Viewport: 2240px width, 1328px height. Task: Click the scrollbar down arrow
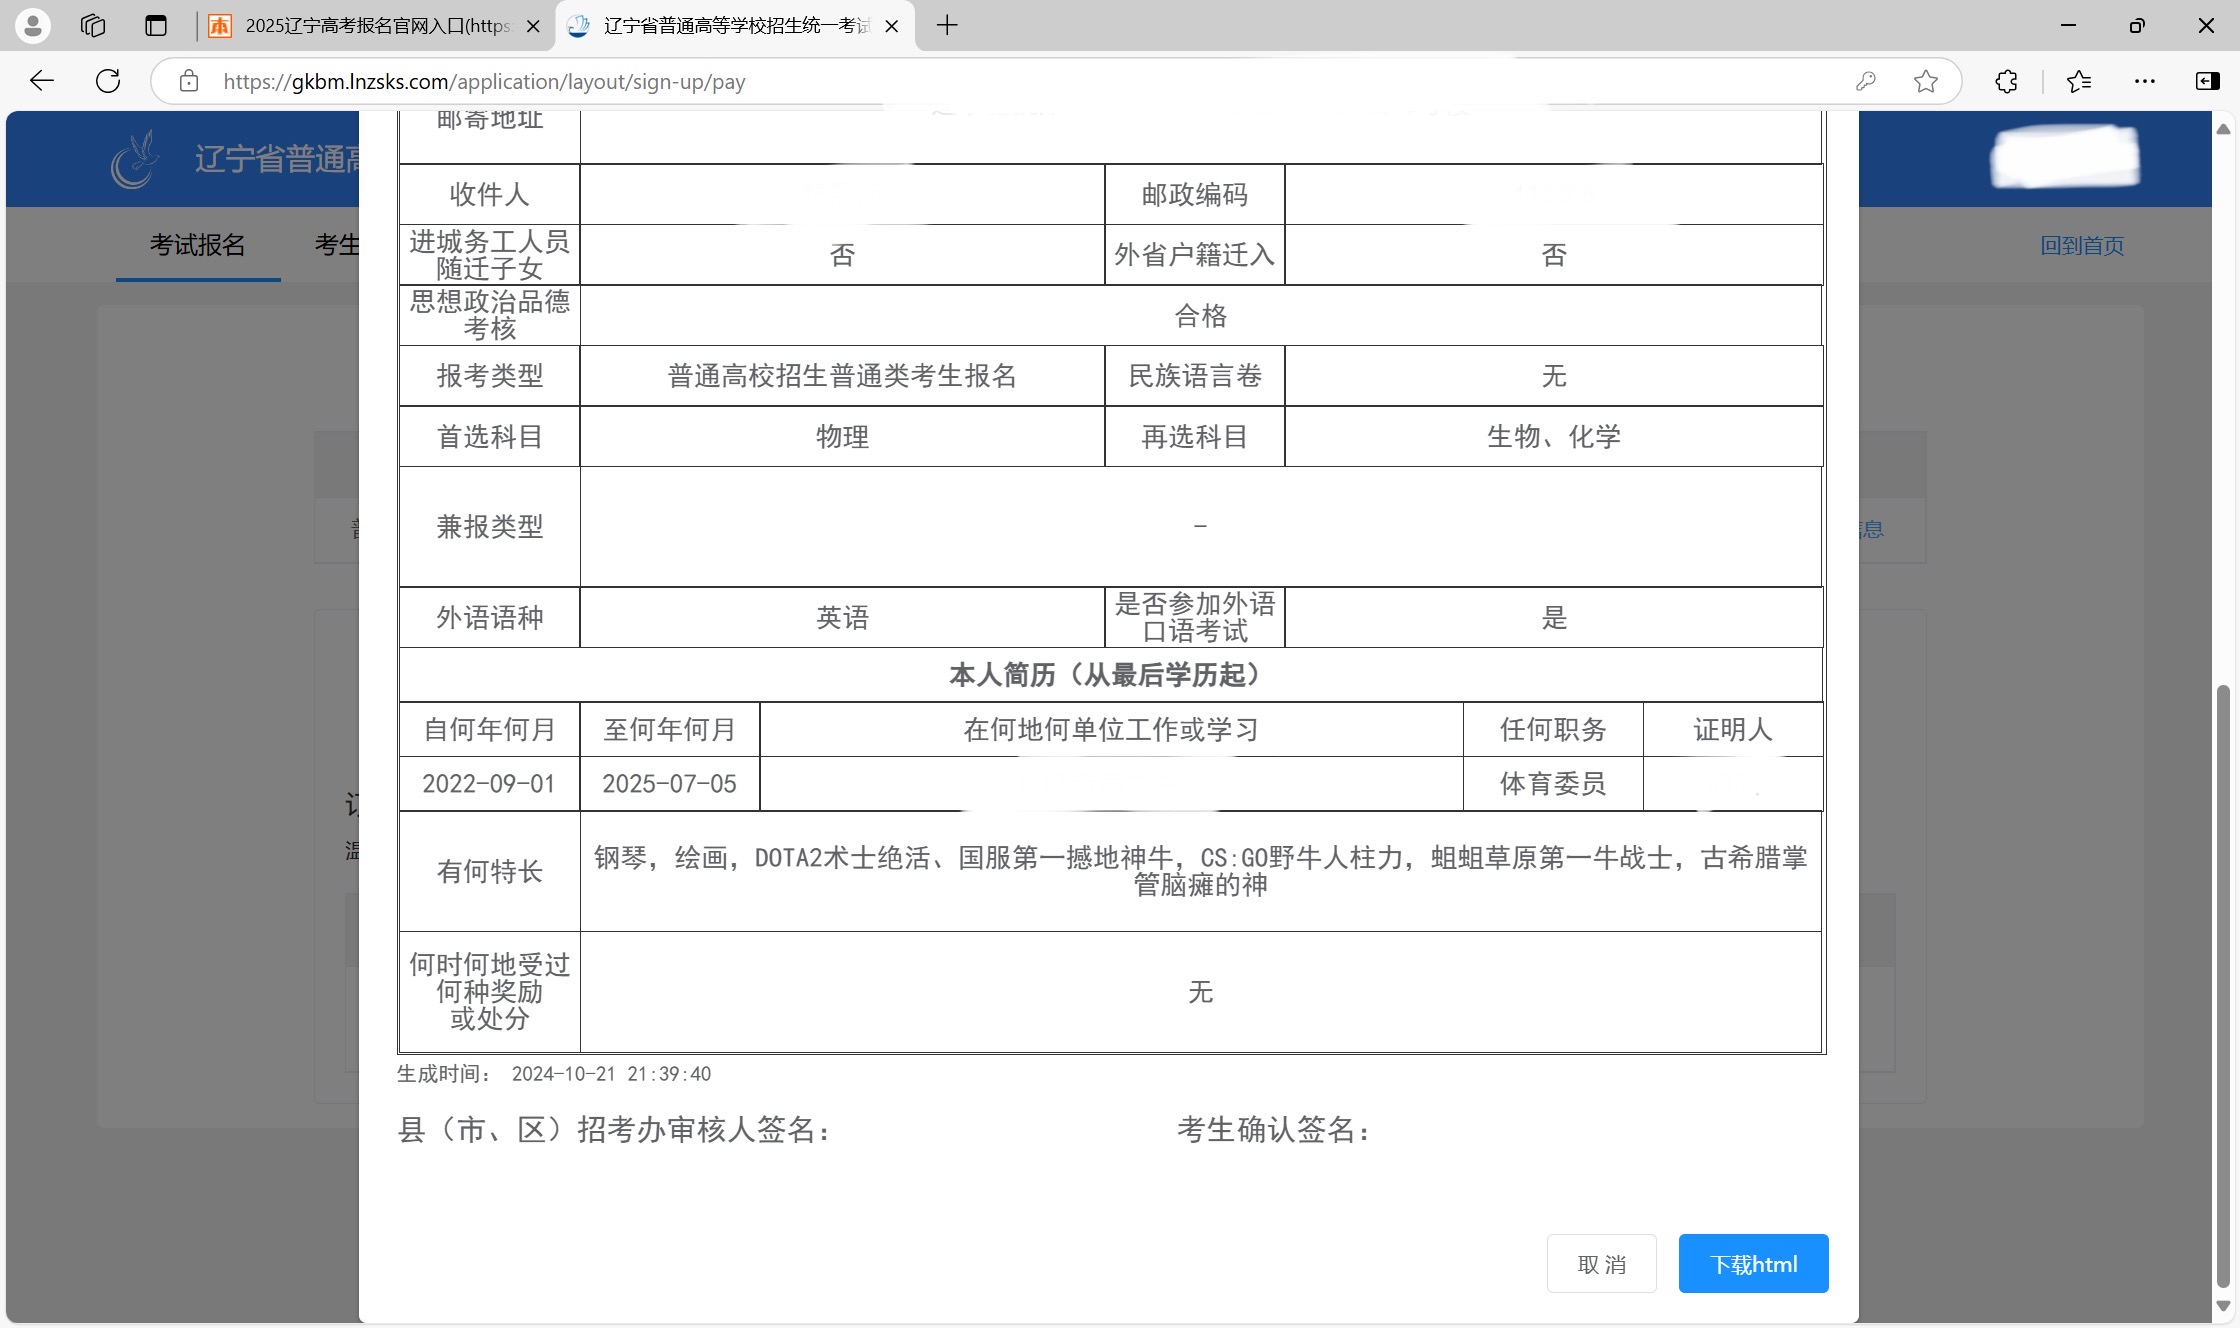point(2223,1305)
